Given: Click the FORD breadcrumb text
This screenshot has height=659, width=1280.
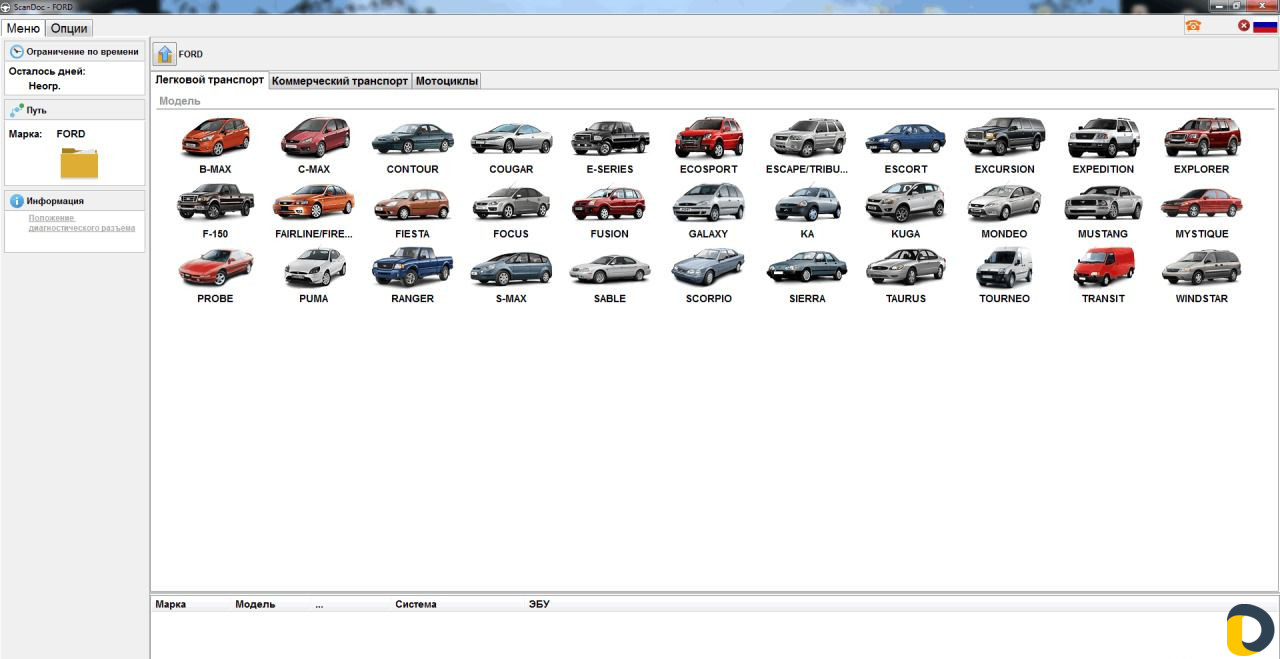Looking at the screenshot, I should tap(190, 54).
